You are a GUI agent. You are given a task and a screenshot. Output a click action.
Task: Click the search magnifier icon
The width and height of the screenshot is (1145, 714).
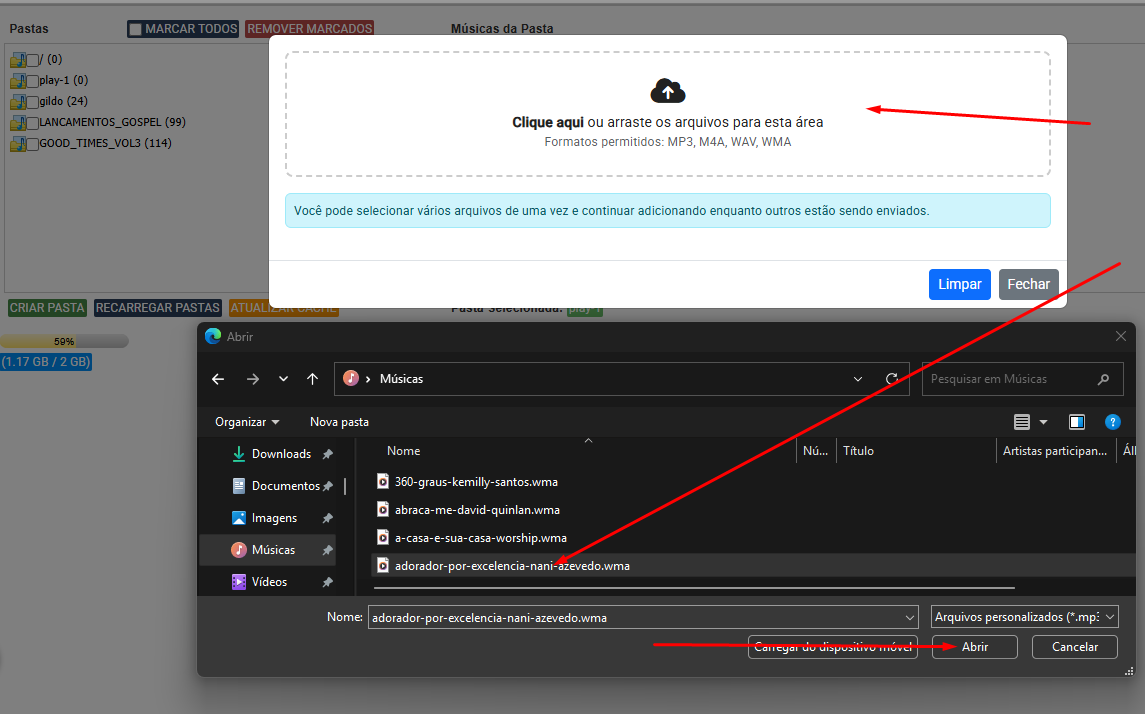click(x=1103, y=379)
